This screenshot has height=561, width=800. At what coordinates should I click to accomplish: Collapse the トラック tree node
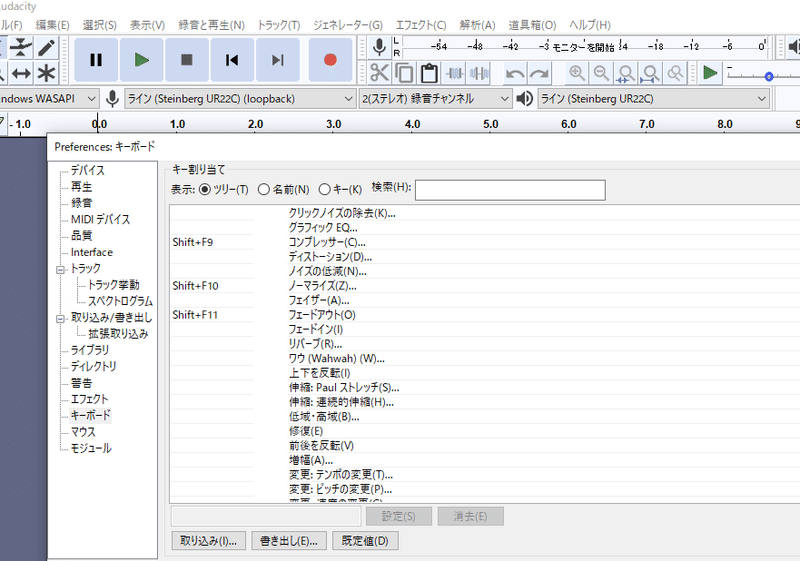pyautogui.click(x=61, y=269)
